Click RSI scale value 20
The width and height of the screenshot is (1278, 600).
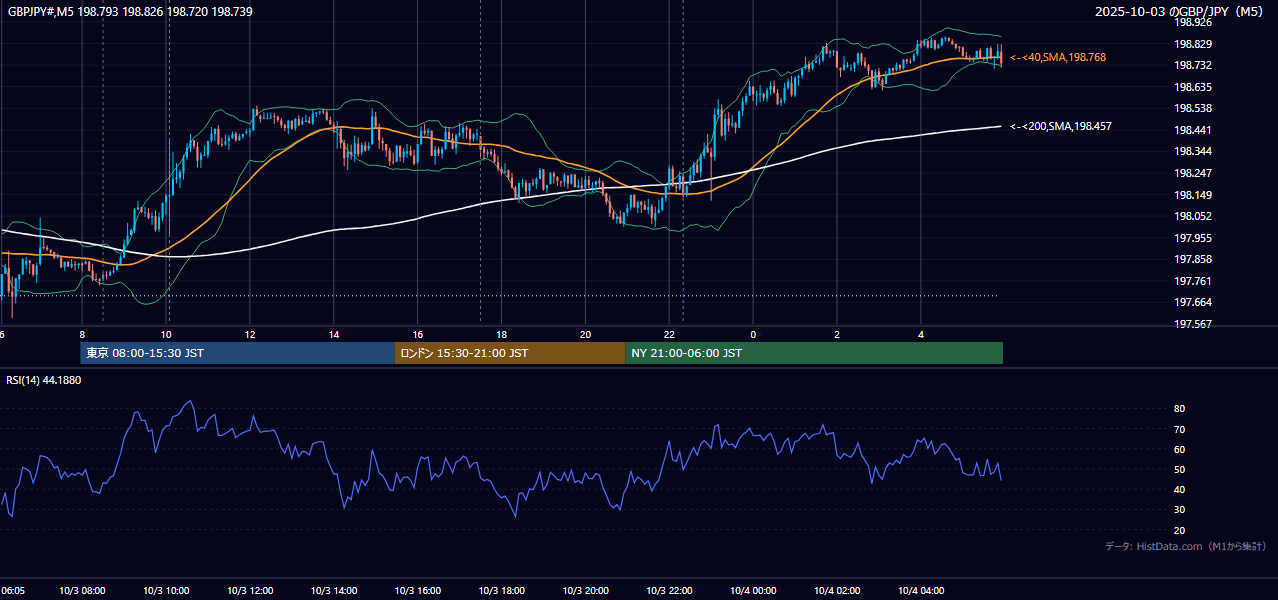click(1179, 530)
